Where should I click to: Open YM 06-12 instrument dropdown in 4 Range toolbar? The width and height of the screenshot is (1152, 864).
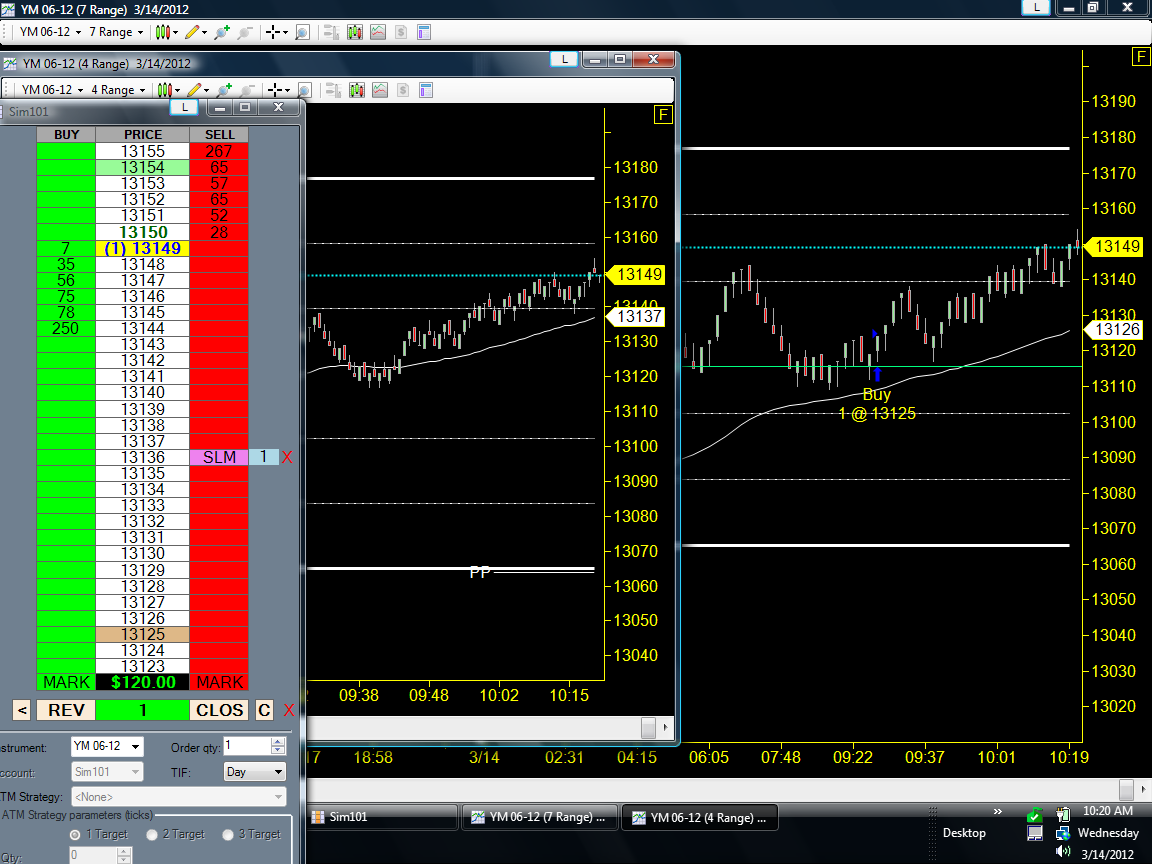52,90
